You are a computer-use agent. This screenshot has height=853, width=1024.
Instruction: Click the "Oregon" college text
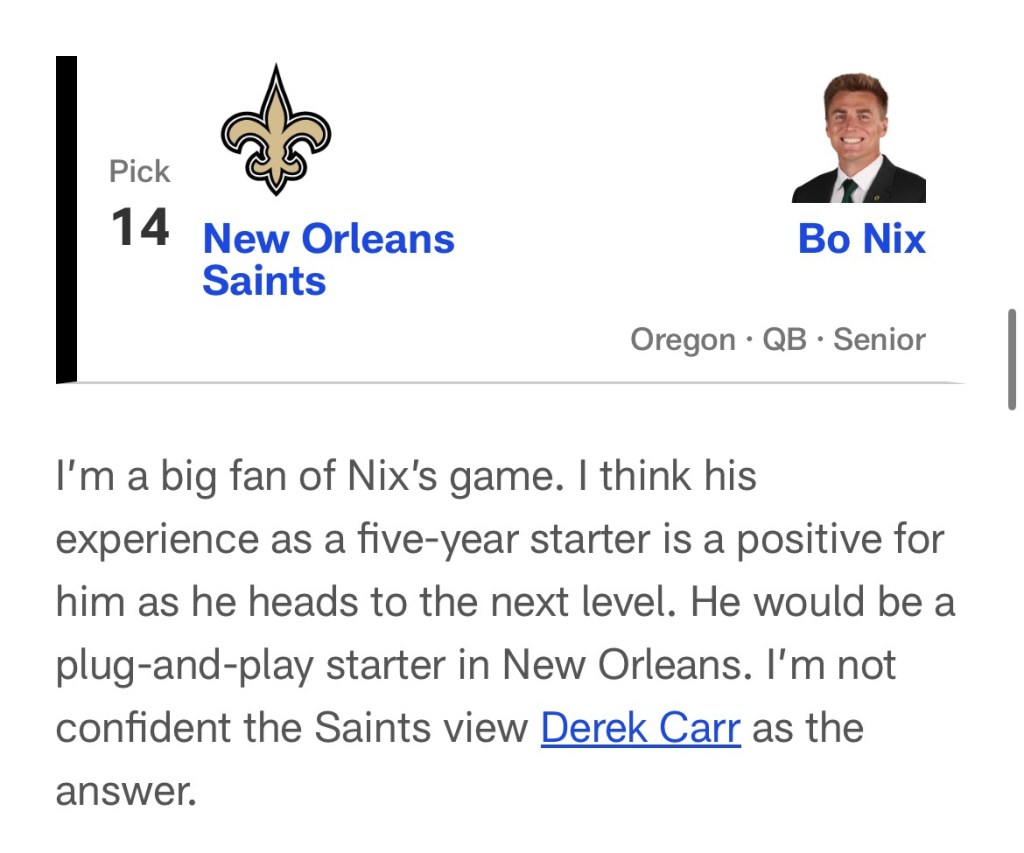(682, 340)
